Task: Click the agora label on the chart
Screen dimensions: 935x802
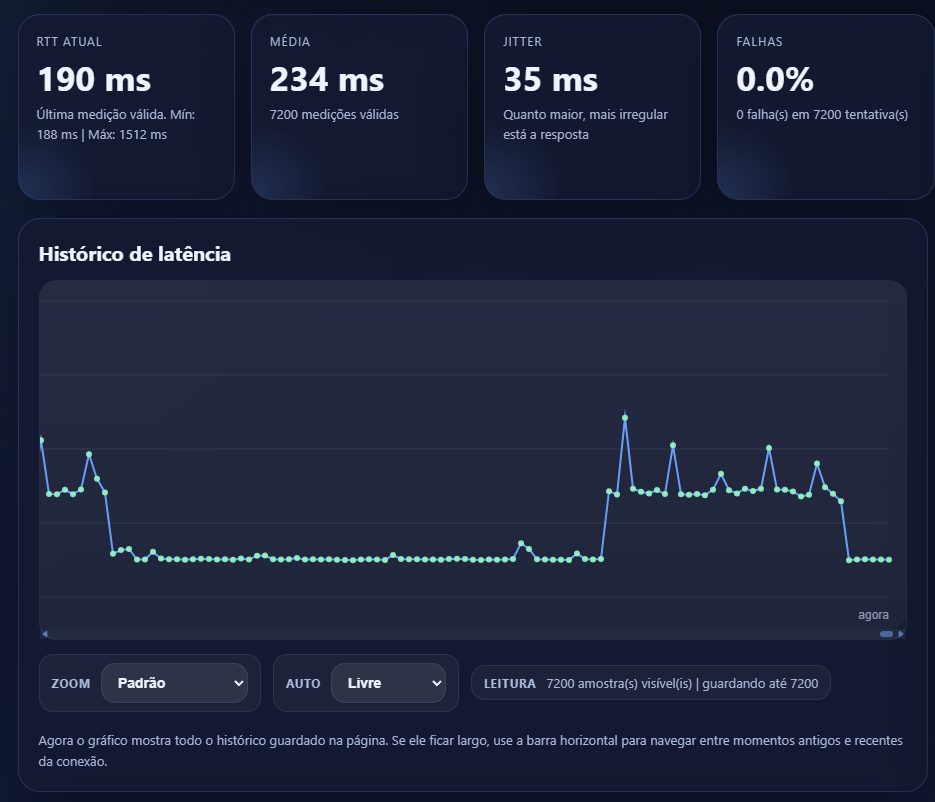Action: [874, 614]
